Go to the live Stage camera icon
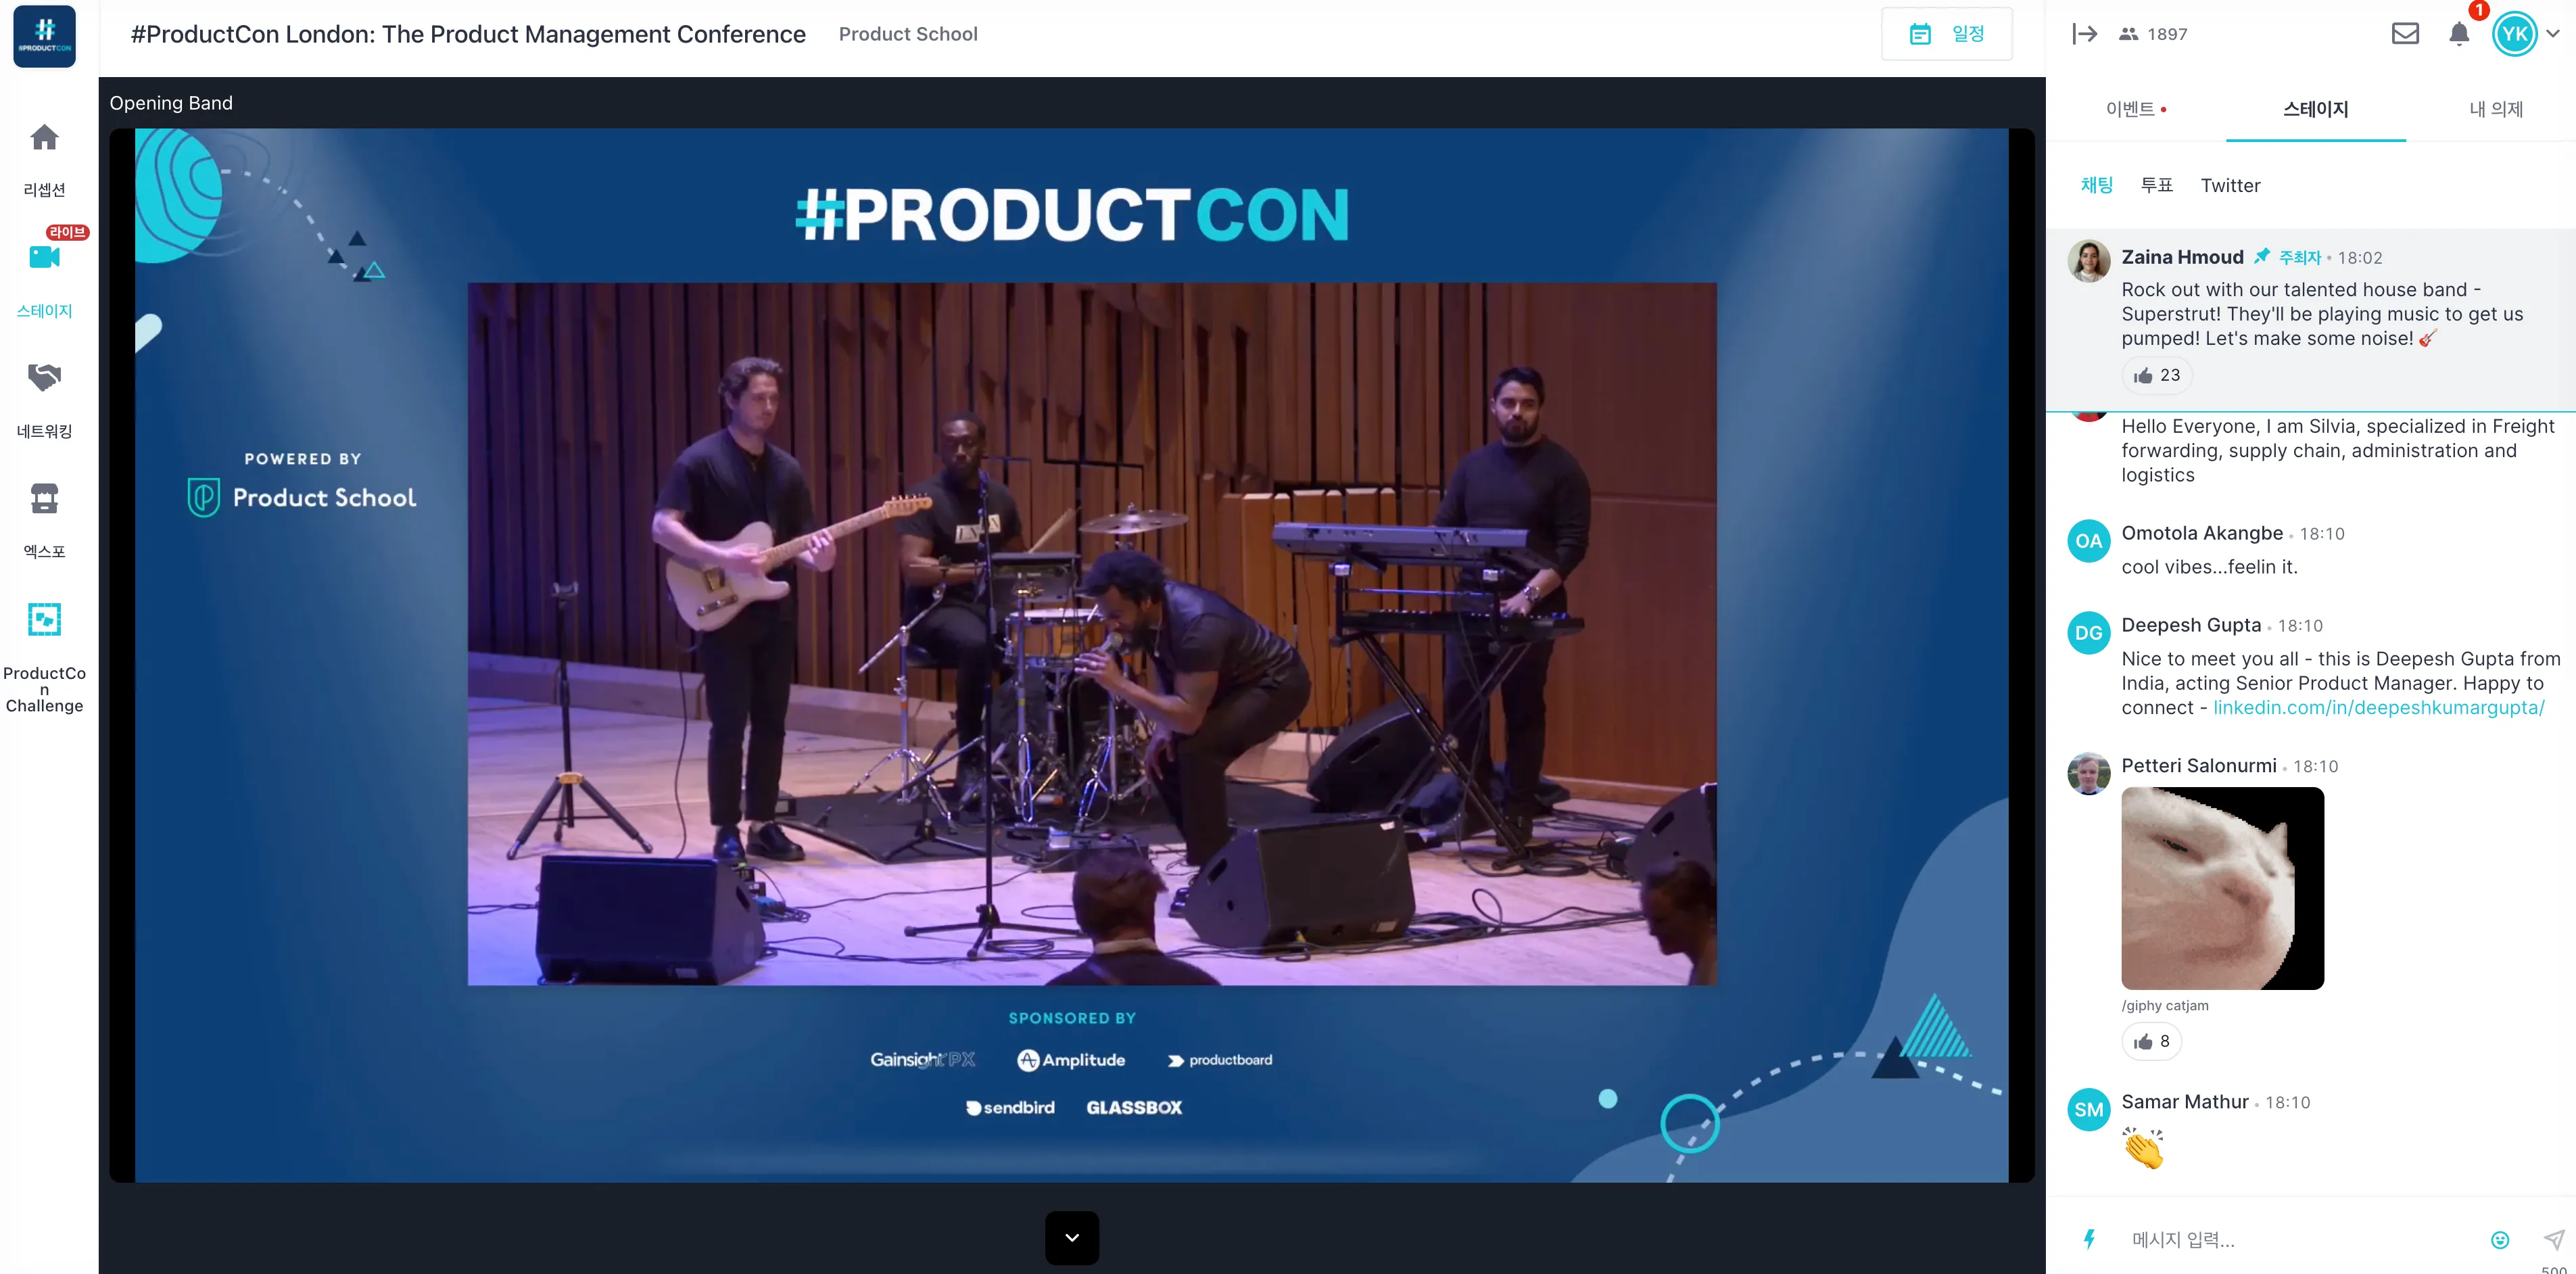The width and height of the screenshot is (2576, 1274). [x=44, y=258]
